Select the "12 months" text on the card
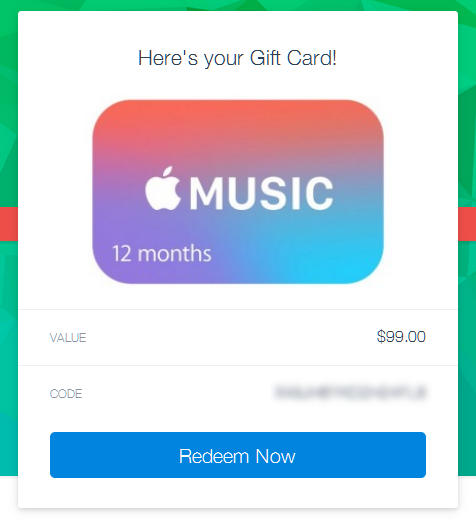Image resolution: width=476 pixels, height=525 pixels. pos(162,253)
